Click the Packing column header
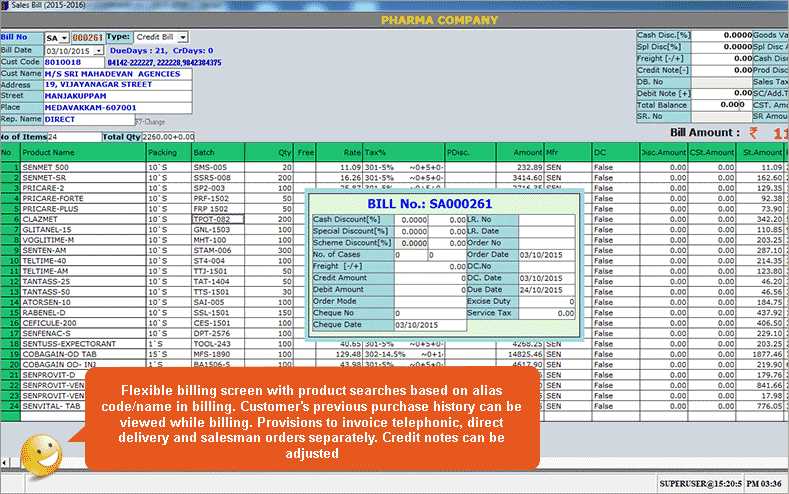The width and height of the screenshot is (789, 494). [x=169, y=152]
